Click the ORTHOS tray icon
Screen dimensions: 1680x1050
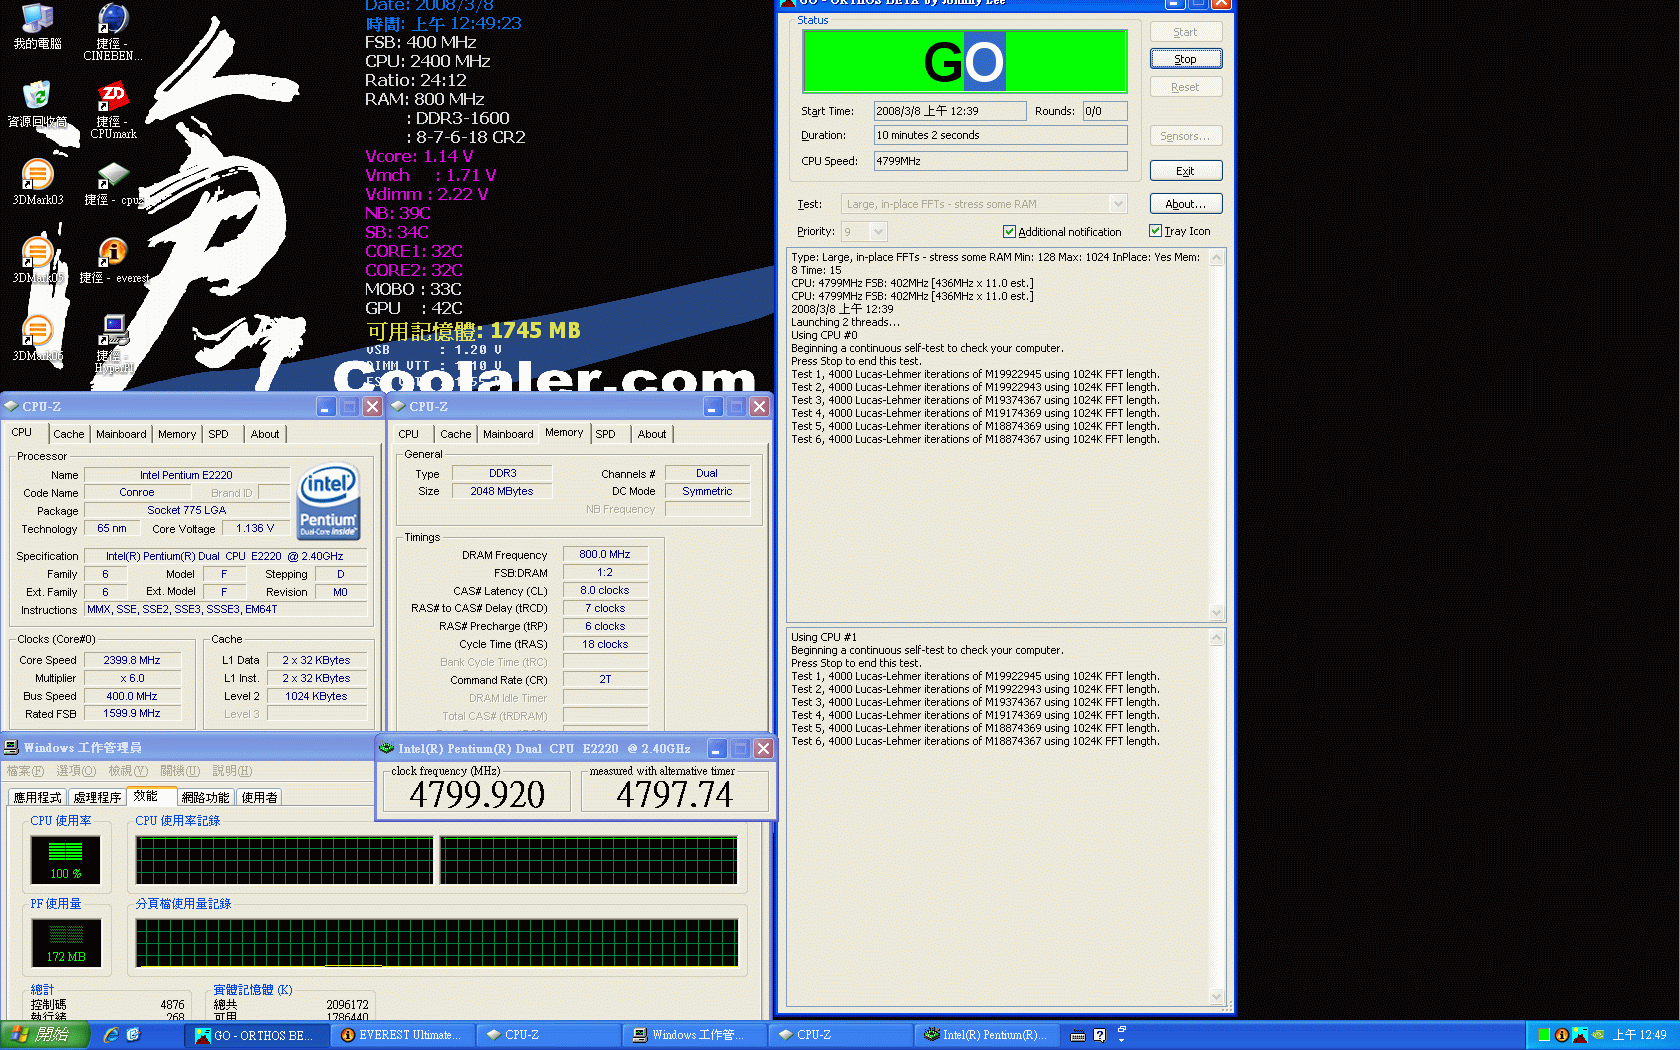point(1579,1035)
